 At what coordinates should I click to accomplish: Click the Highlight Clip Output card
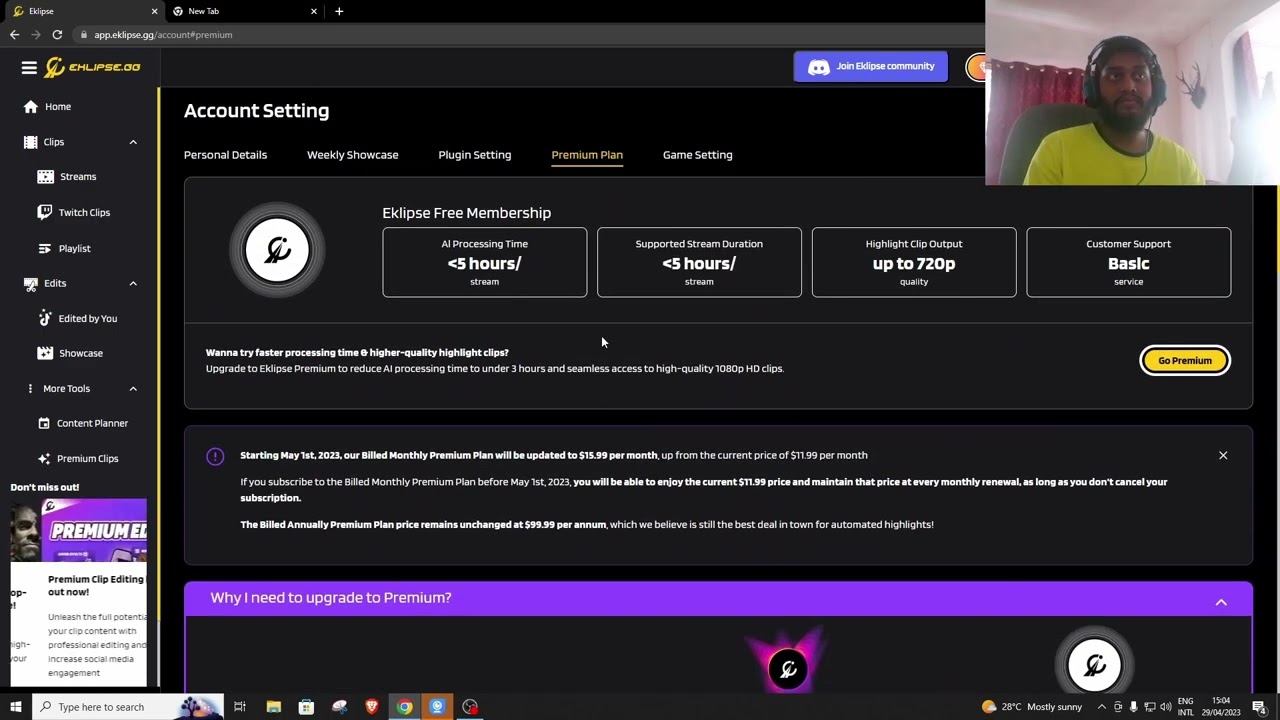pyautogui.click(x=914, y=262)
